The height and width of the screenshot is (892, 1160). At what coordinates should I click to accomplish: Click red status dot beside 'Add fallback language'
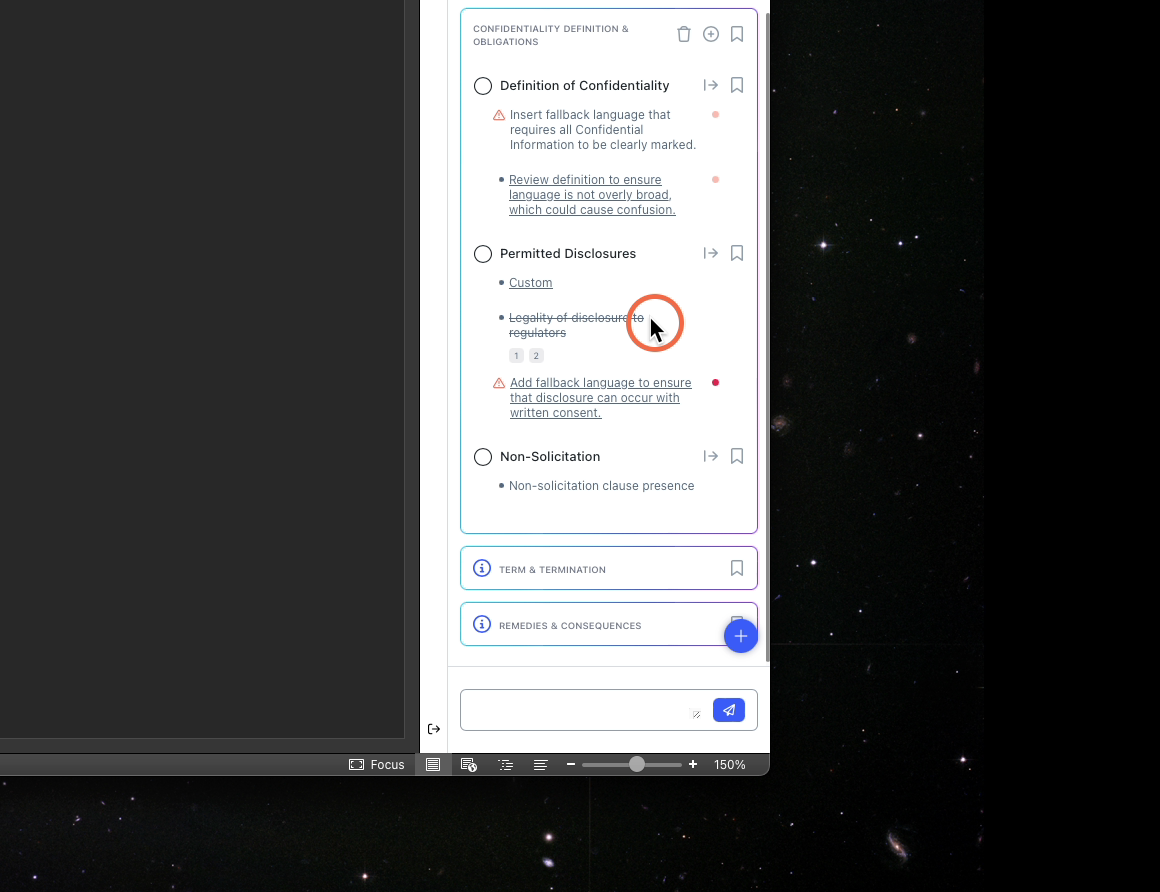pos(715,382)
